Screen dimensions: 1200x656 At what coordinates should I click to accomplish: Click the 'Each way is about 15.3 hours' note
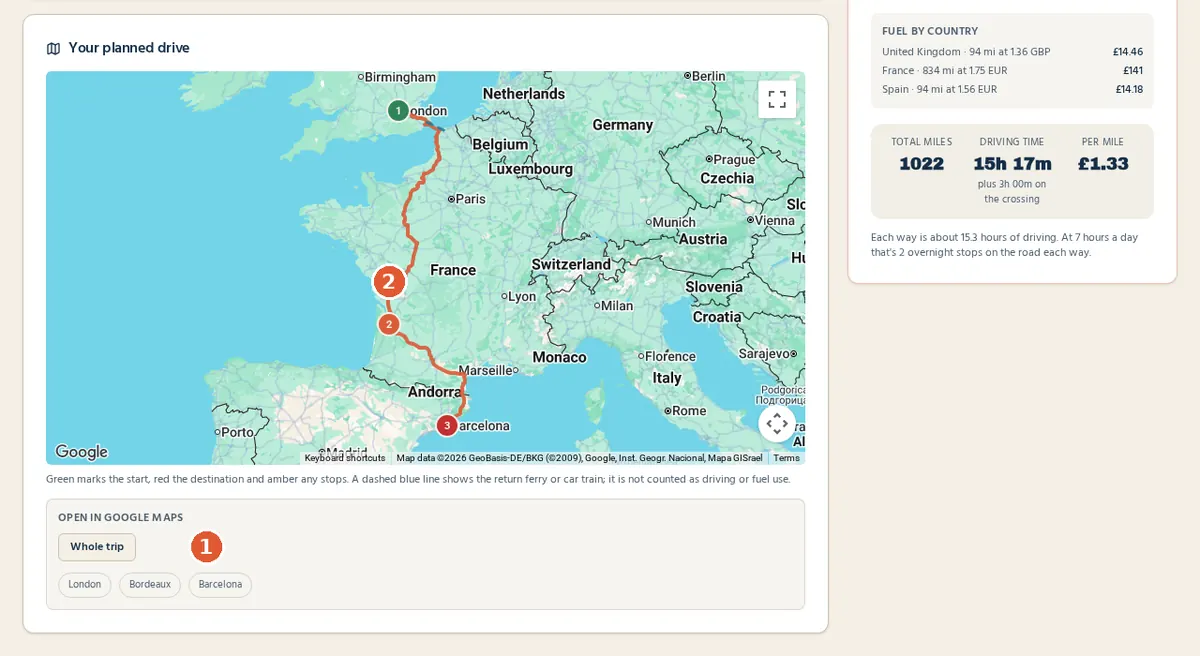(x=1004, y=245)
